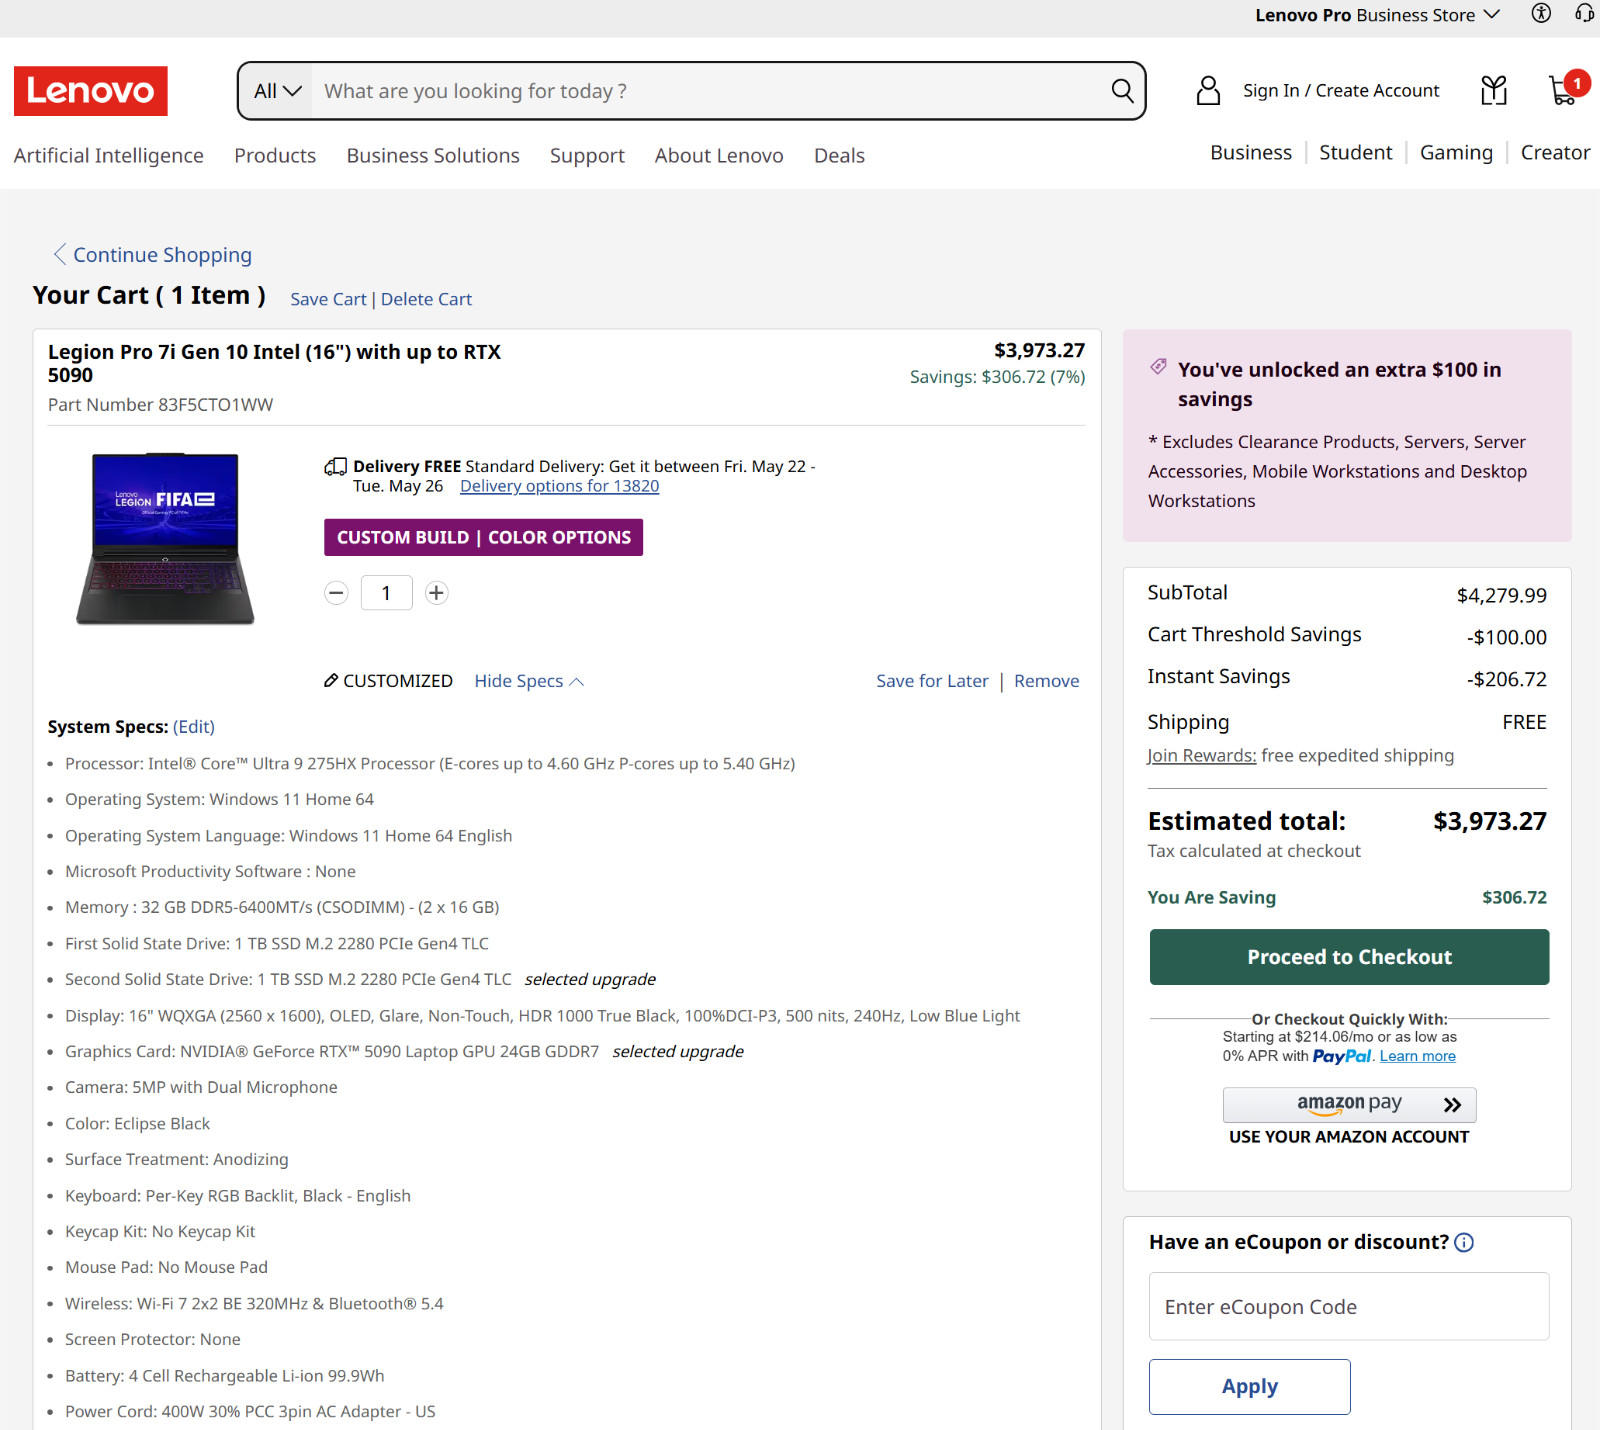Click the Legion Pro 7i Gen 10 product title
Image resolution: width=1600 pixels, height=1430 pixels.
pyautogui.click(x=274, y=363)
